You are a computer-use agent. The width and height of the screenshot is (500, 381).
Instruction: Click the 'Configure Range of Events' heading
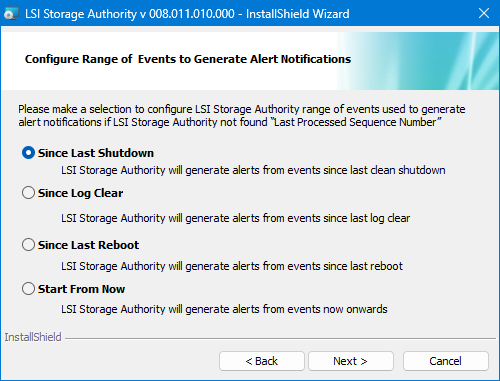pos(188,59)
